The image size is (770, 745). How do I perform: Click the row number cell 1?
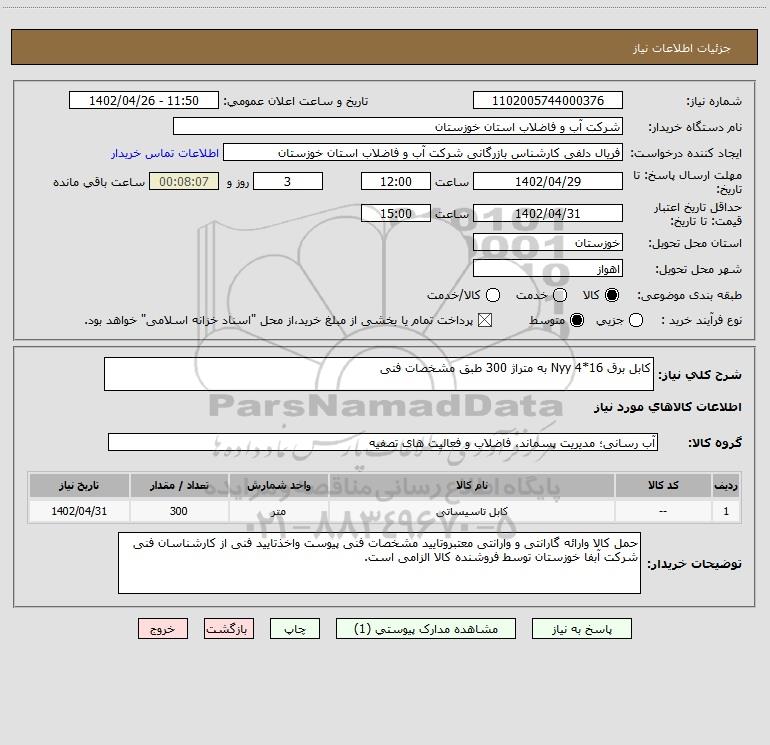(x=726, y=511)
